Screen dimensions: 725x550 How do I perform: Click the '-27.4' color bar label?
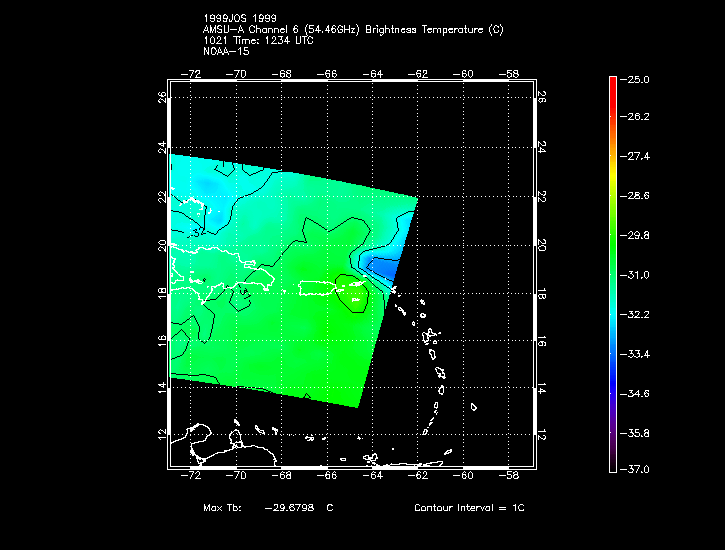click(635, 156)
